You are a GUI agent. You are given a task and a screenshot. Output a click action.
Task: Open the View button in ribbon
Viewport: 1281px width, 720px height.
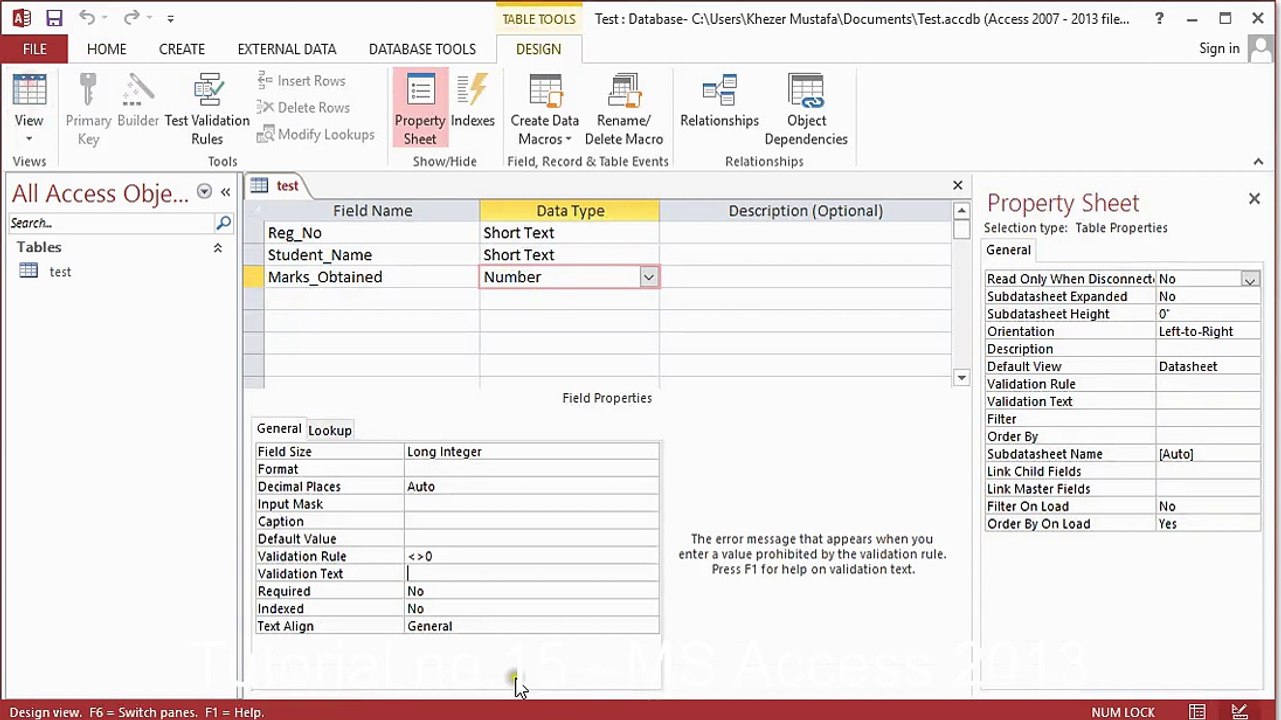[x=29, y=110]
